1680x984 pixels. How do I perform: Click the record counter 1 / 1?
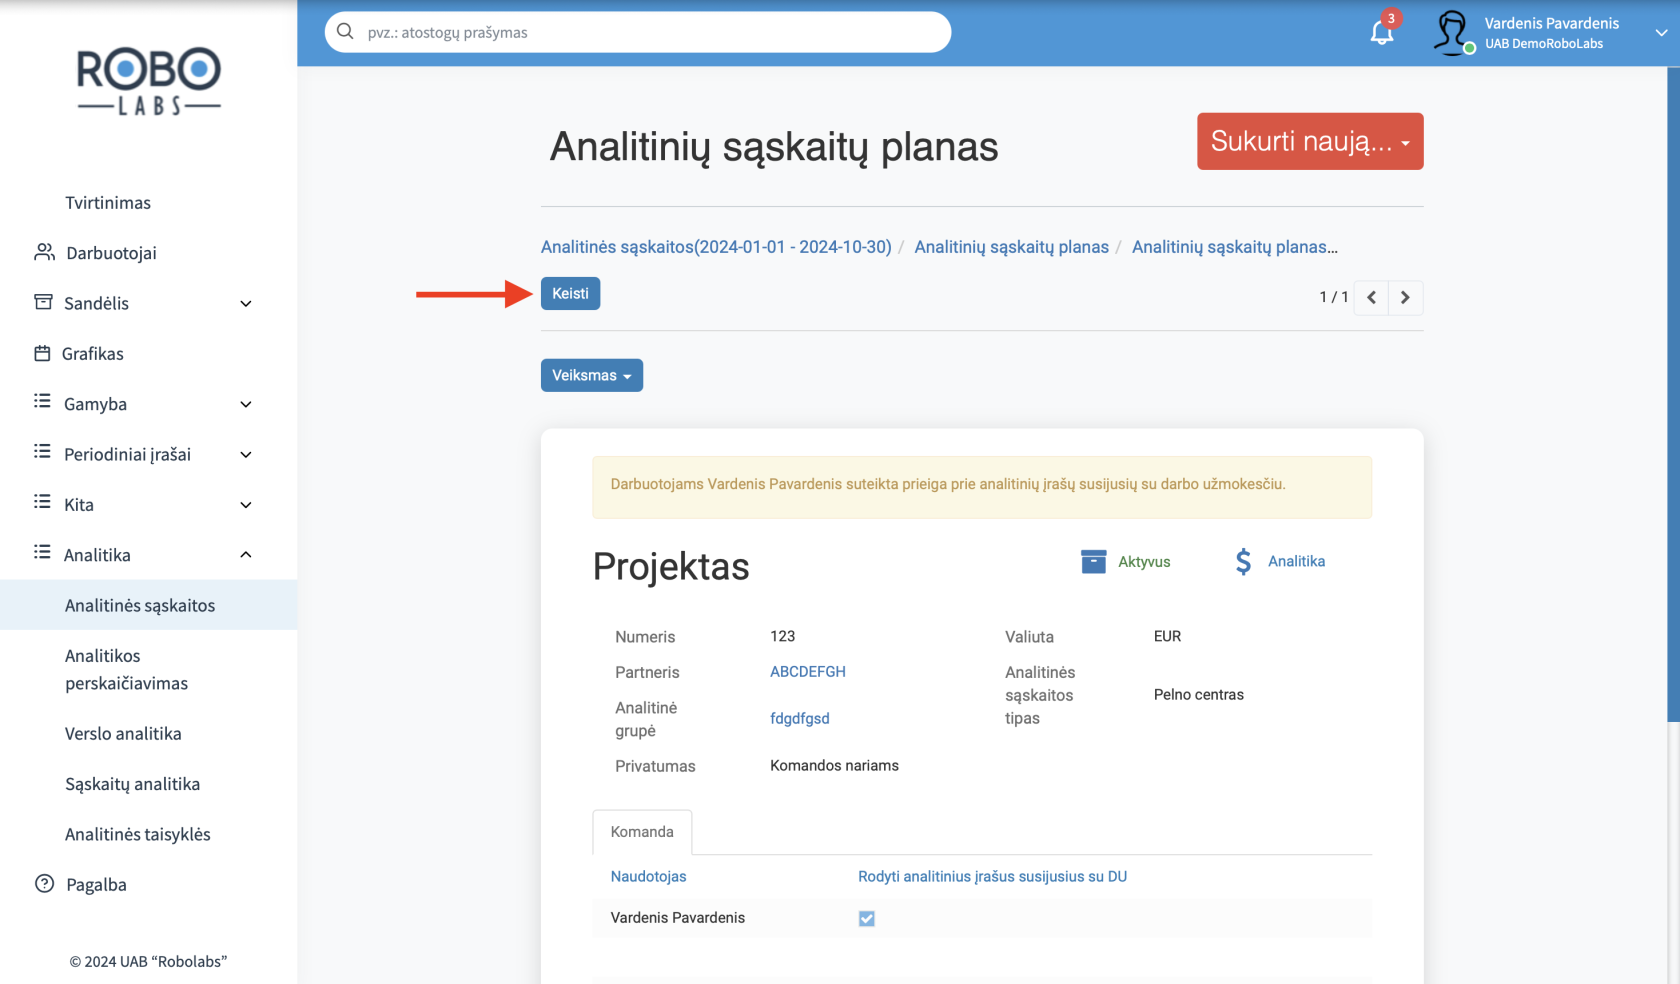click(x=1333, y=297)
